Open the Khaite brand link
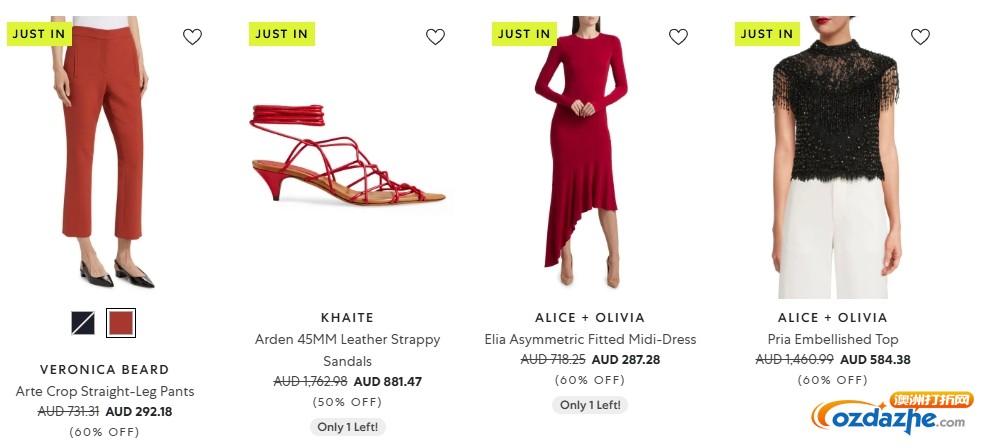 click(x=347, y=318)
